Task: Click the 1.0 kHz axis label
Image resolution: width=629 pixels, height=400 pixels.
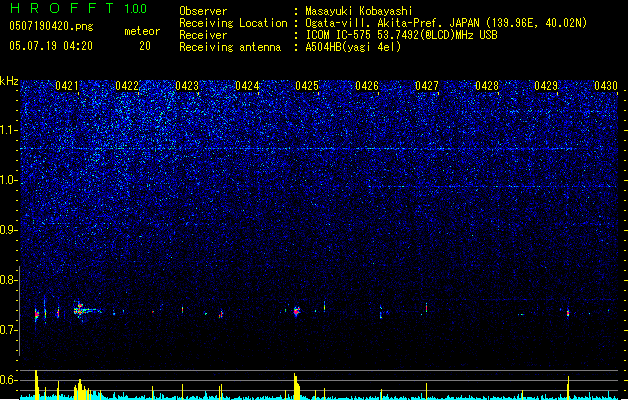Action: point(8,180)
